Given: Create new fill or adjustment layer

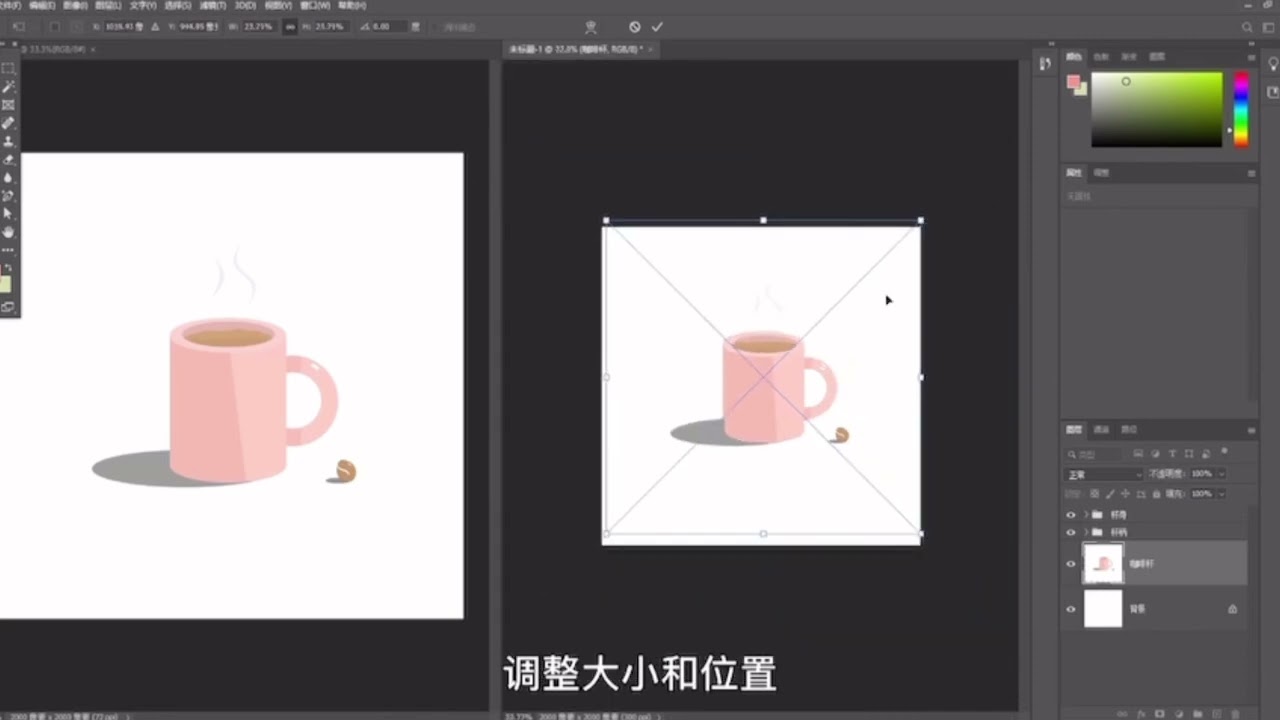Looking at the screenshot, I should [x=1179, y=714].
